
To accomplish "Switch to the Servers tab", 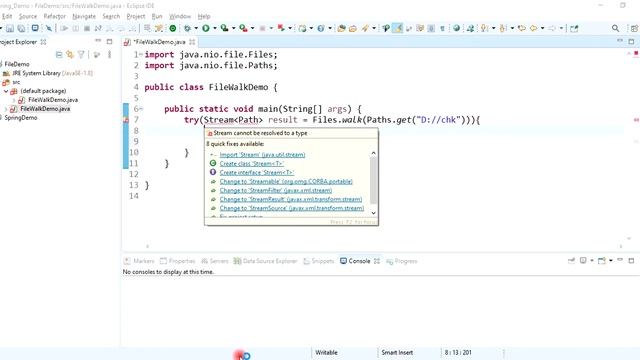I will [x=215, y=261].
